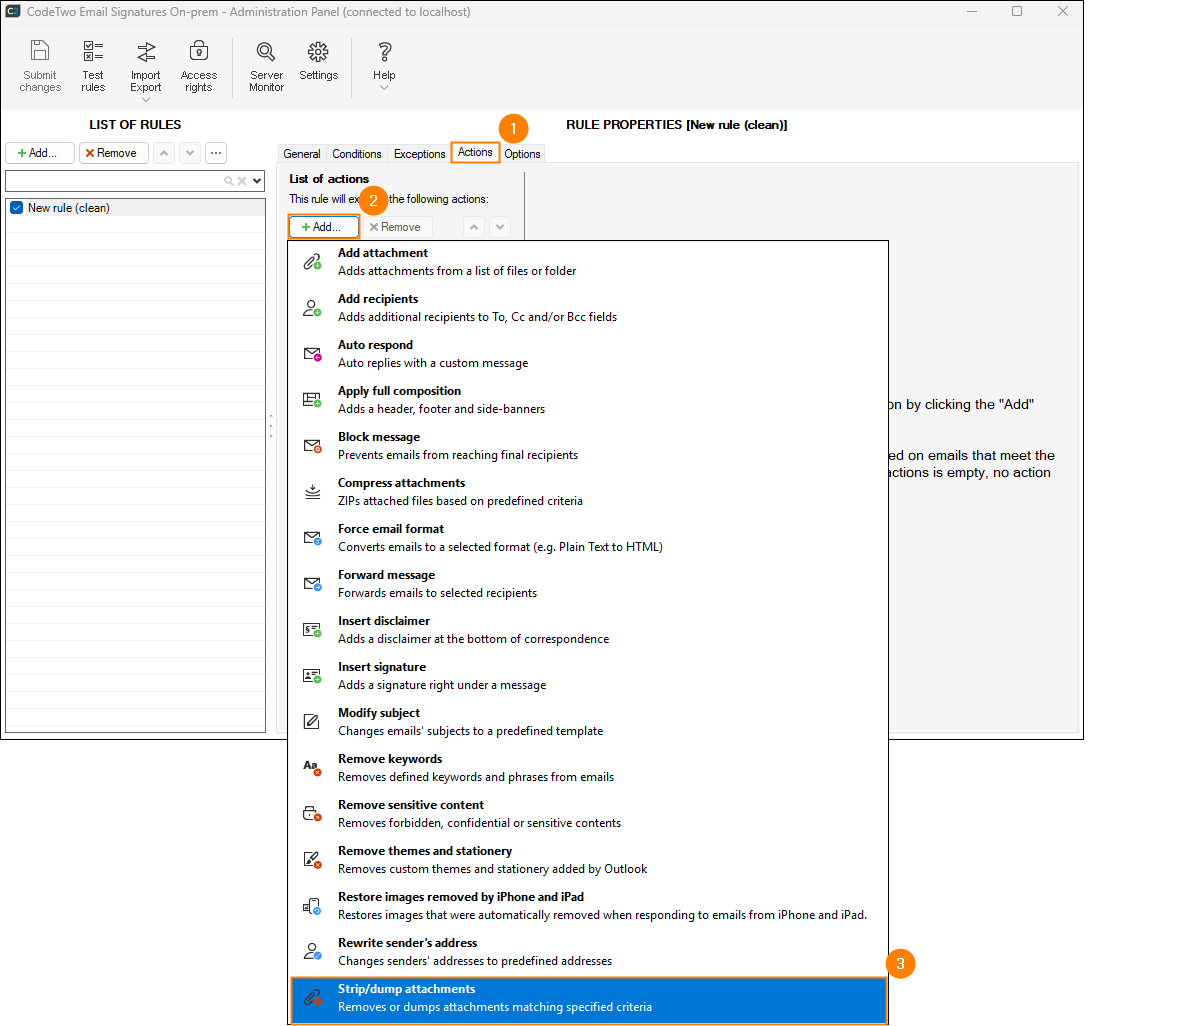Switch to the Conditions tab
This screenshot has width=1182, height=1026.
pos(356,154)
